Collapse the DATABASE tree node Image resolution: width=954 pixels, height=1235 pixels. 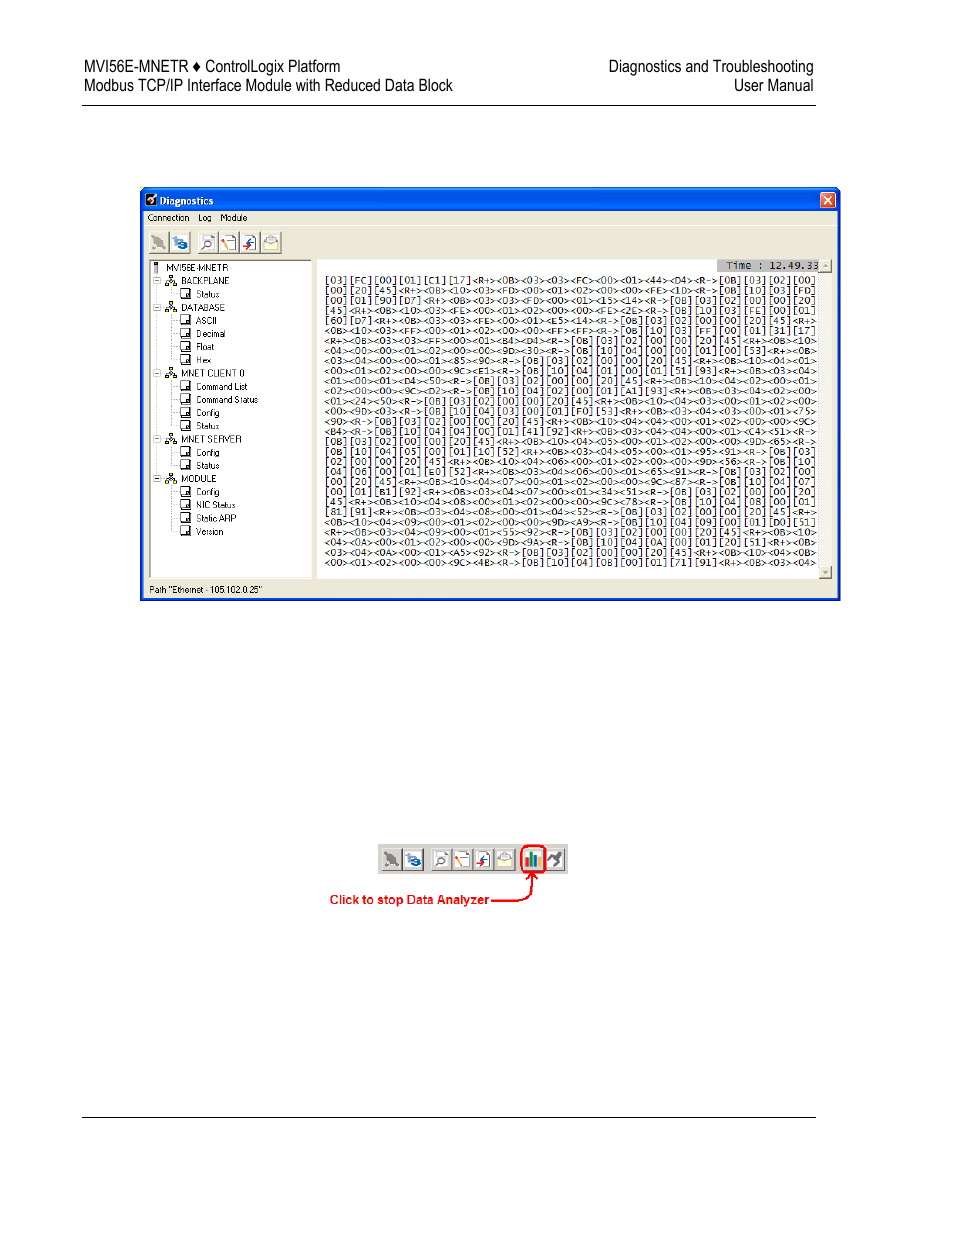point(157,307)
